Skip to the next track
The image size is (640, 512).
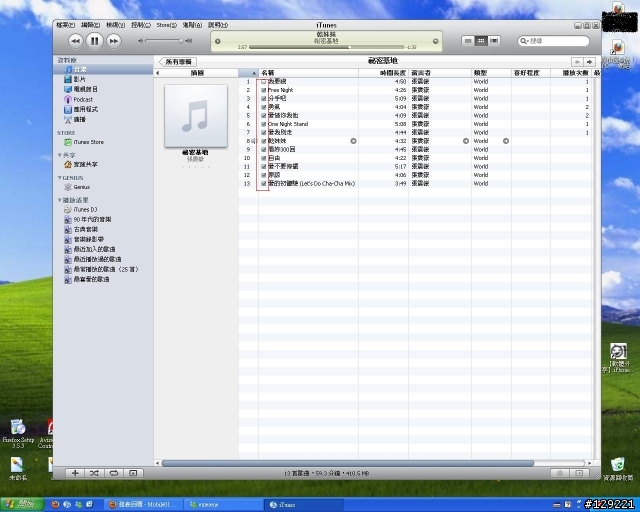point(113,41)
